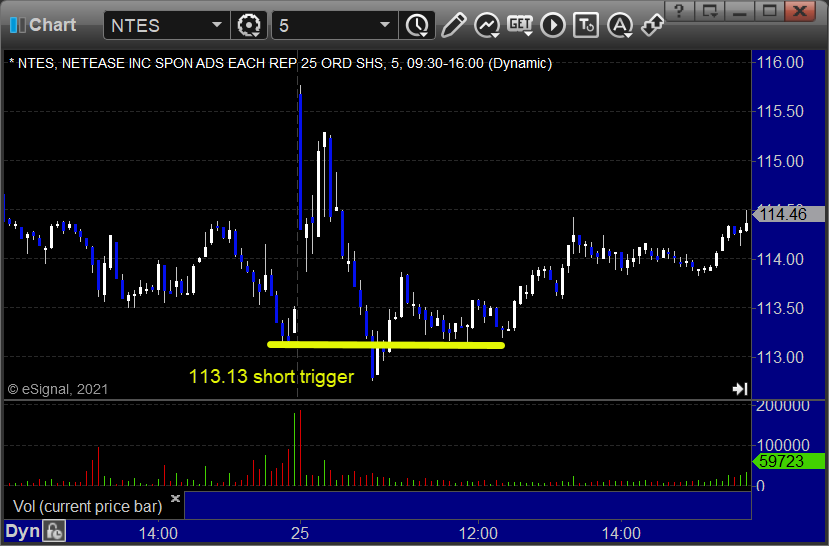Screen dimensions: 829x546
Task: Open the time template clock icon
Action: (x=417, y=25)
